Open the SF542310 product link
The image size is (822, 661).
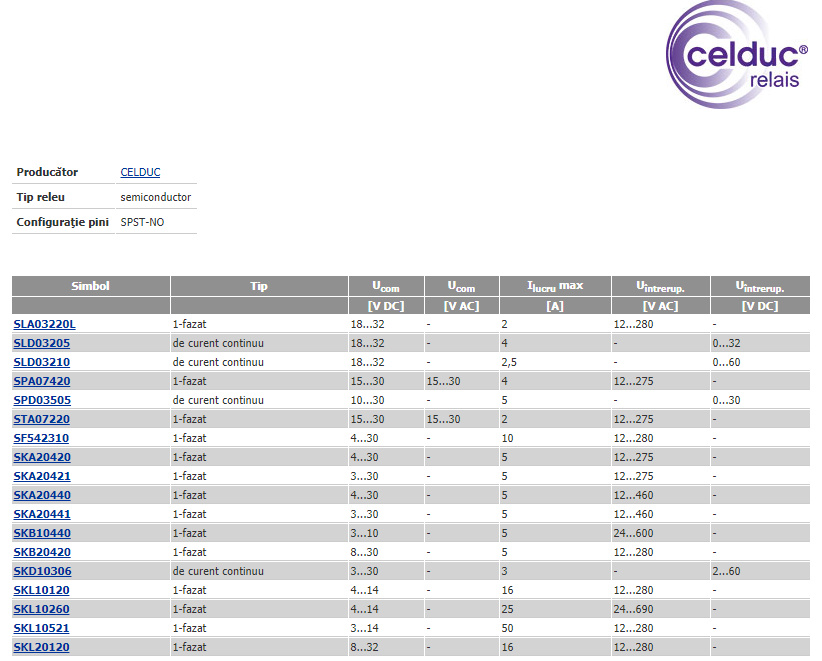click(x=41, y=438)
